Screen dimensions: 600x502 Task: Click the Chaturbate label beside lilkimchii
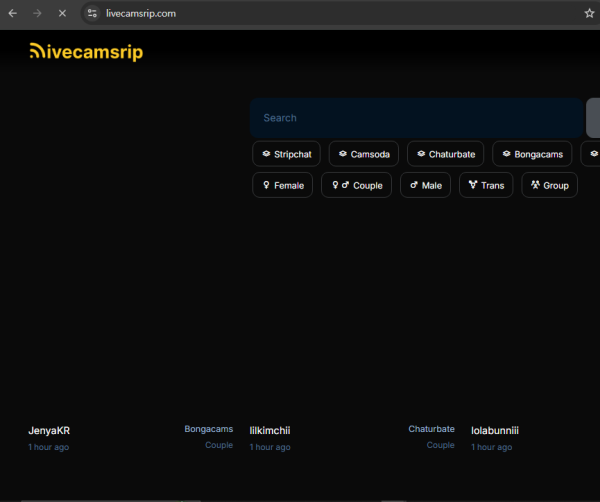(x=431, y=429)
